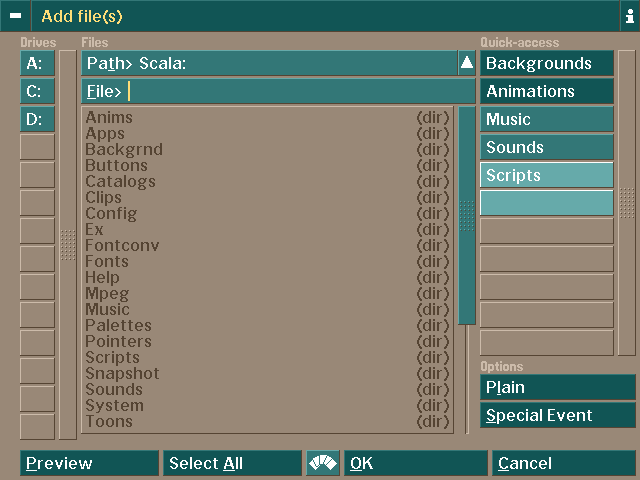Jump to Backgrounds quick-access folder
Screen dimensions: 640x480
pos(546,63)
